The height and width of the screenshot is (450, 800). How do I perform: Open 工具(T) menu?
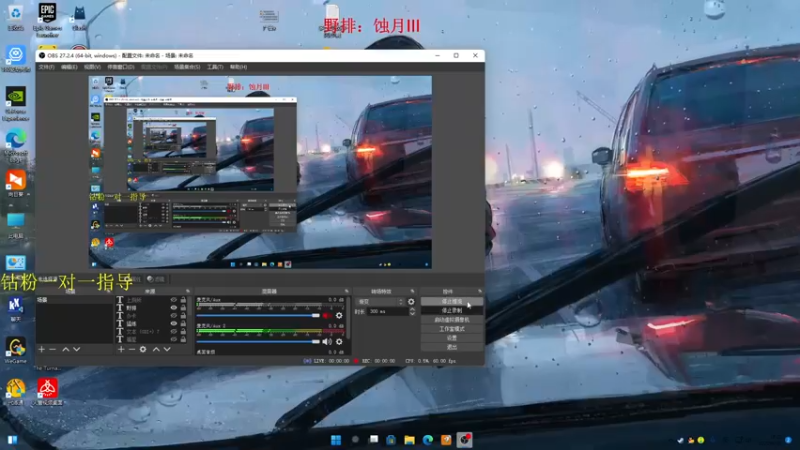click(215, 67)
